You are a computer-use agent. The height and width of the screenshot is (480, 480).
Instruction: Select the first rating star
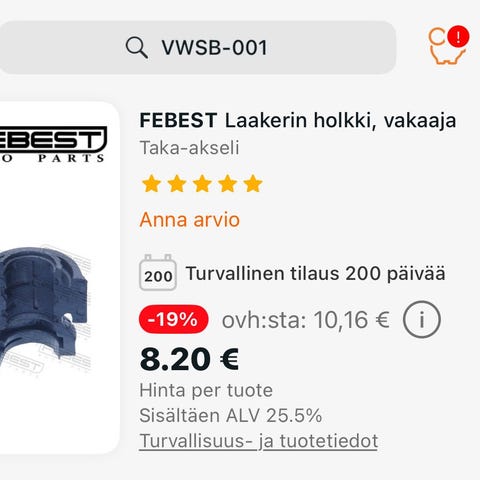coord(152,184)
